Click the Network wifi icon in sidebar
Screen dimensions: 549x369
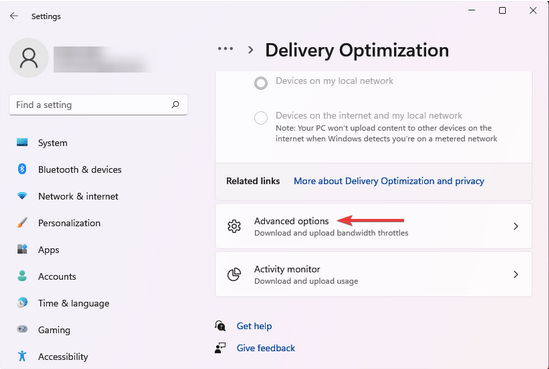(22, 196)
